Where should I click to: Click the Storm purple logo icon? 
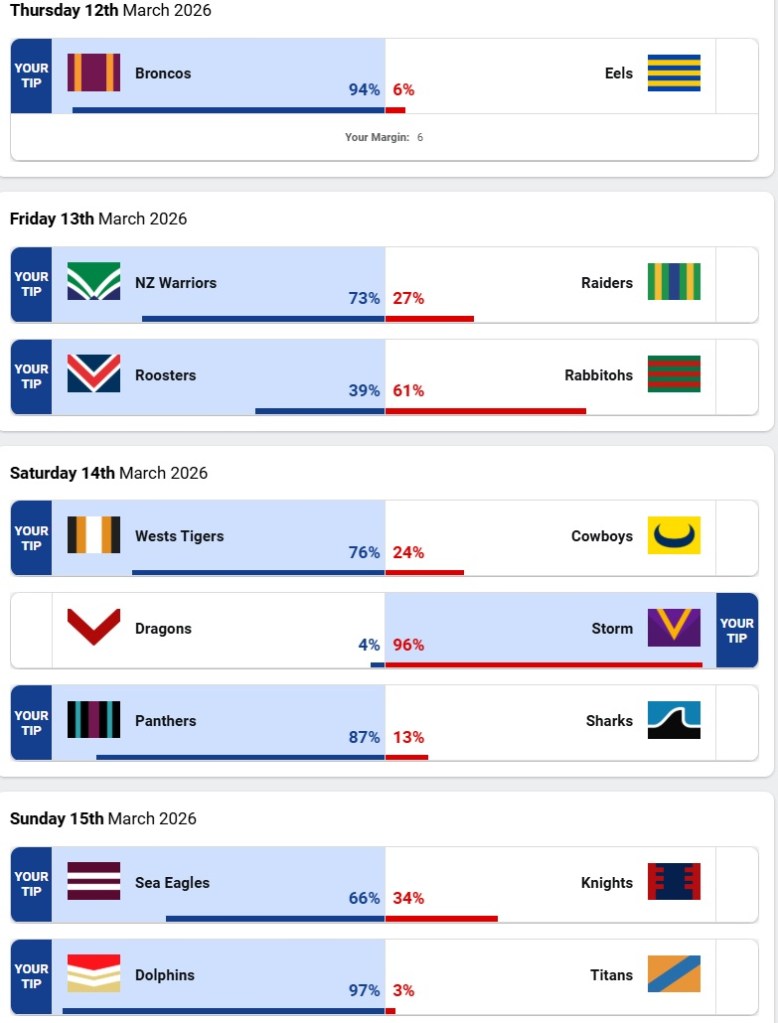(x=673, y=628)
